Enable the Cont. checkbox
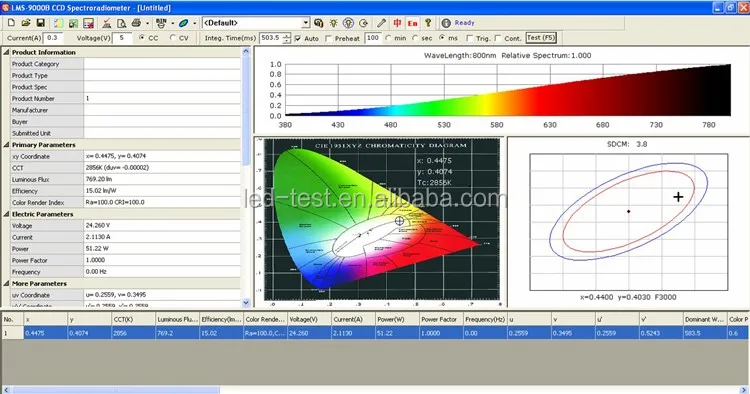750x394 pixels. tap(498, 38)
